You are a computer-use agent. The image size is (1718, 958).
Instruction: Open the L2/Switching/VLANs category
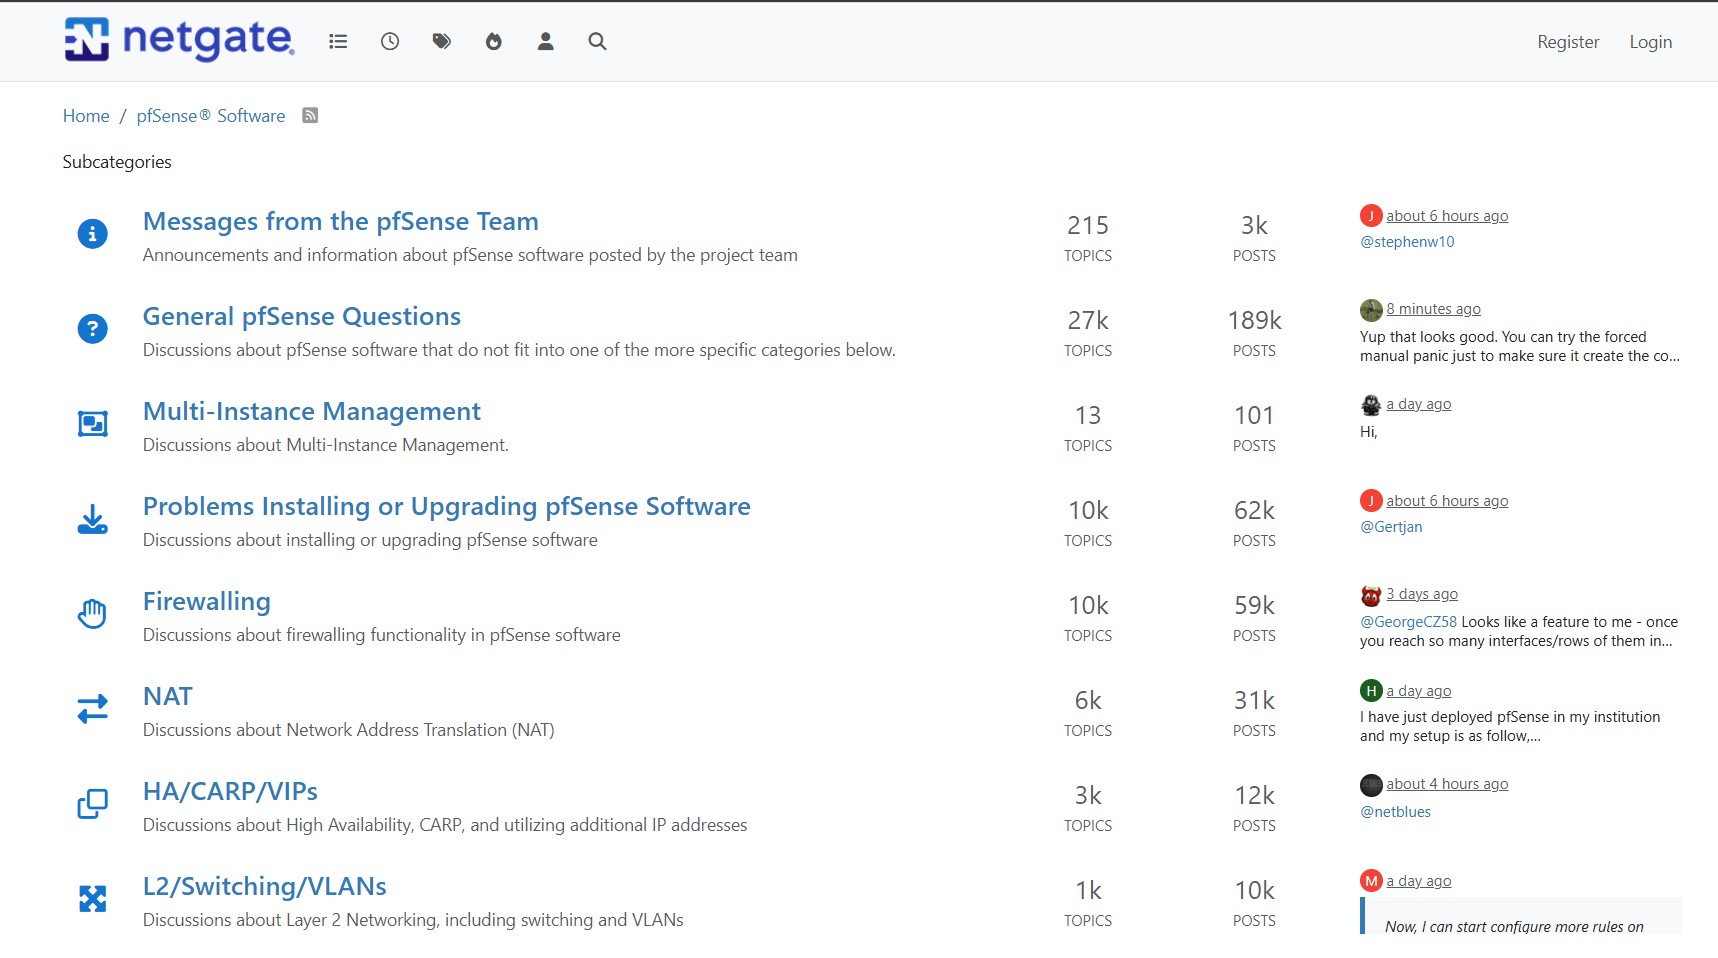click(264, 886)
